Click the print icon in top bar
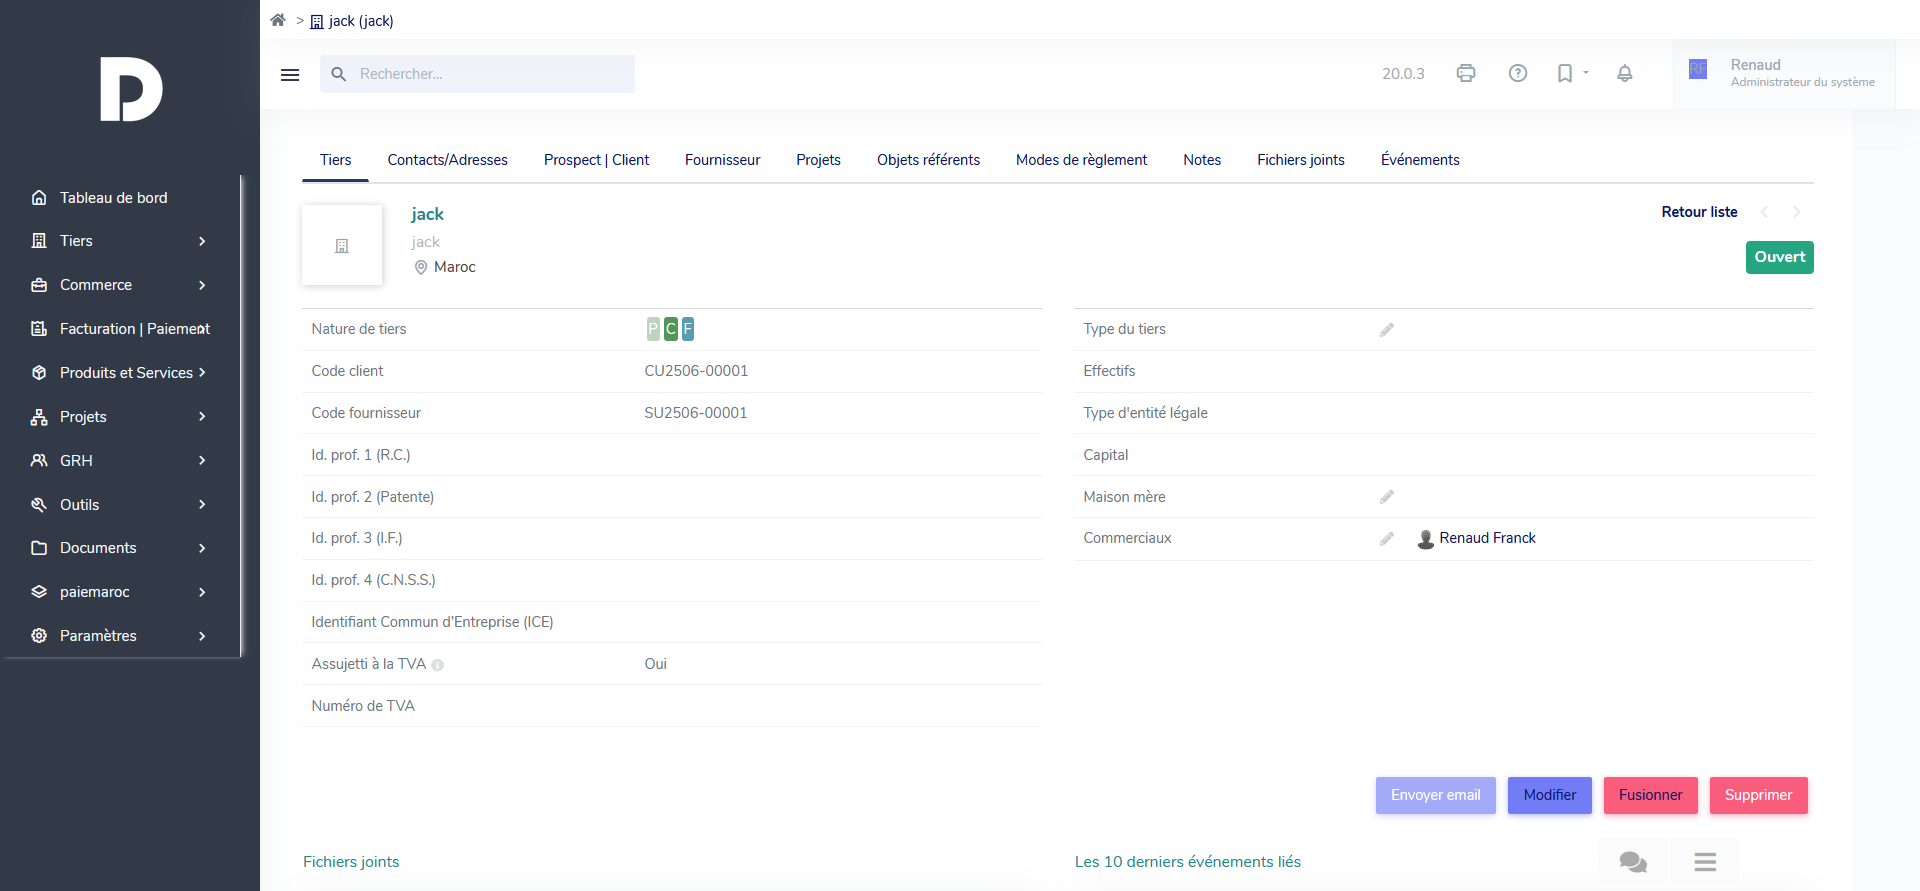Screen dimensions: 1920x891 pos(1466,73)
